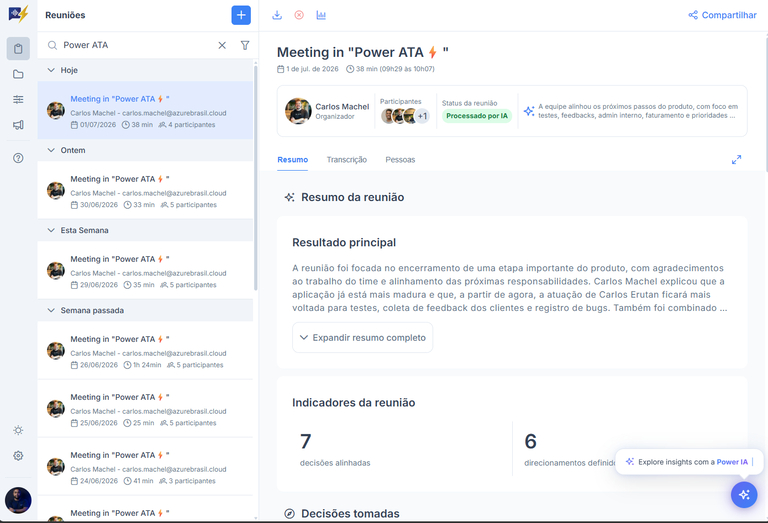Click the Processado por IA status badge
Viewport: 768px width, 523px height.
pos(477,116)
